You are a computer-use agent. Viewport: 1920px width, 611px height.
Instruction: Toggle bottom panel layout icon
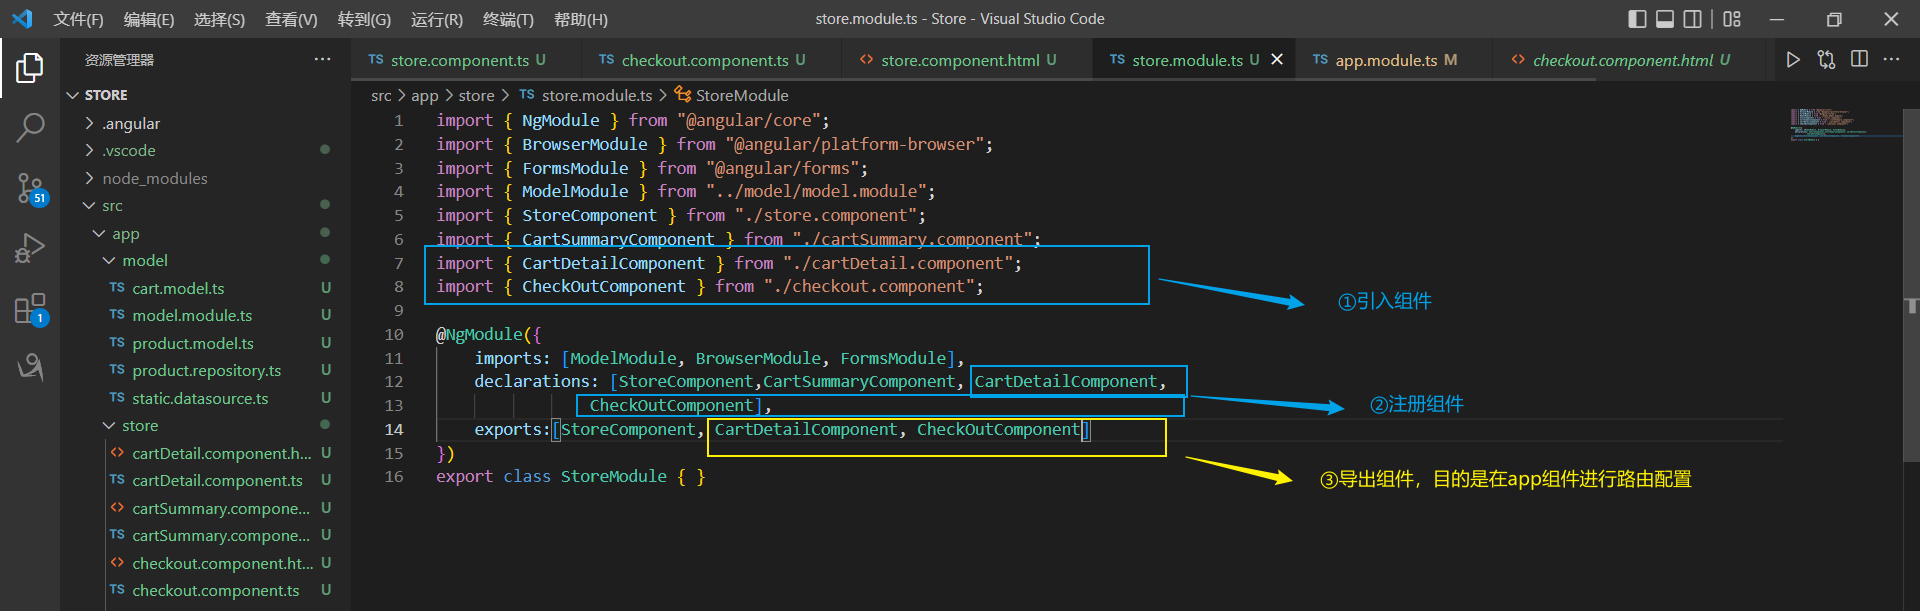pos(1665,19)
